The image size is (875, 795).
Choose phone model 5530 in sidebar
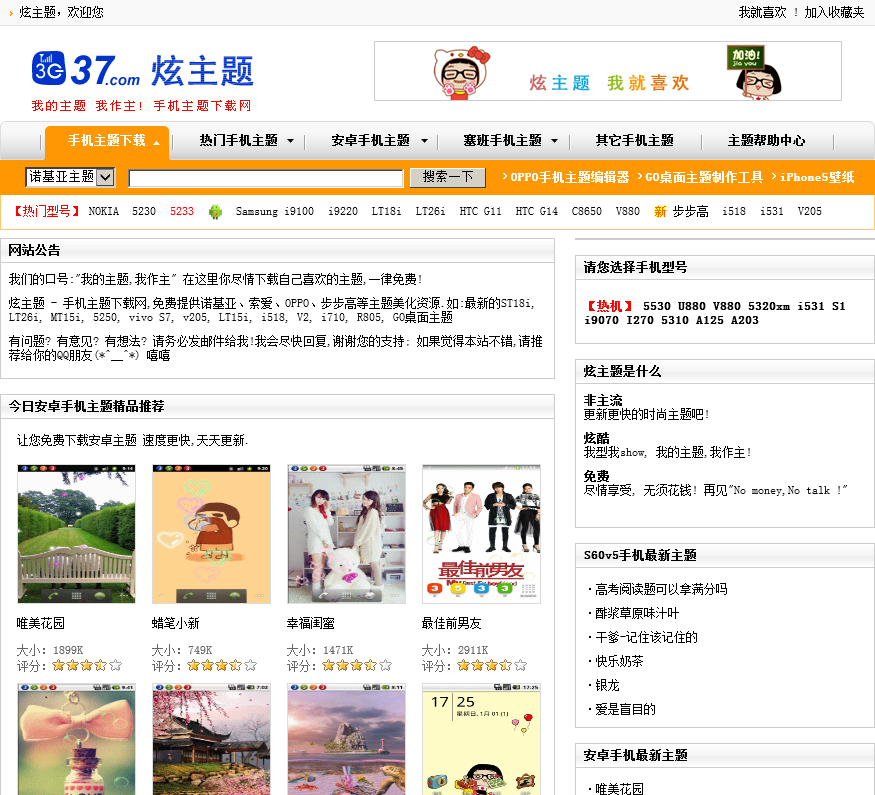[x=657, y=306]
